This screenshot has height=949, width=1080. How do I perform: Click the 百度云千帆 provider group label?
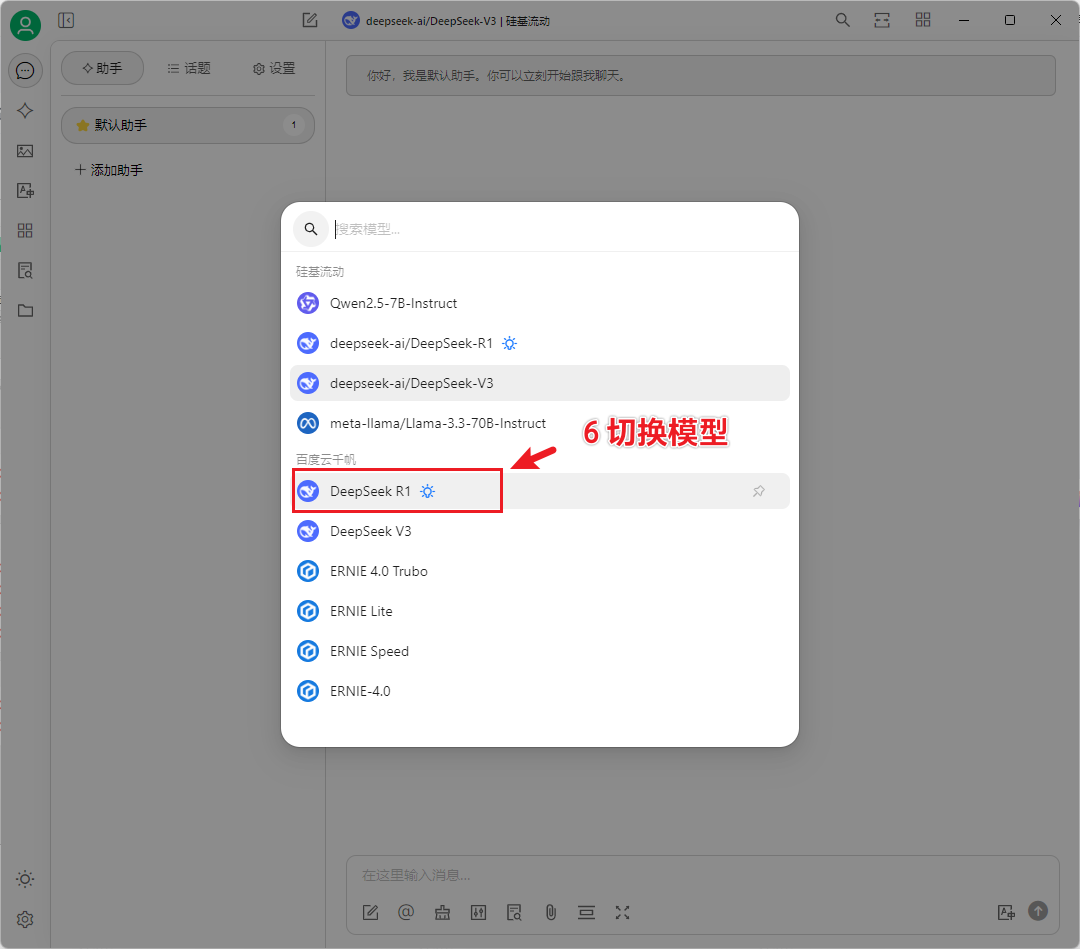(326, 459)
